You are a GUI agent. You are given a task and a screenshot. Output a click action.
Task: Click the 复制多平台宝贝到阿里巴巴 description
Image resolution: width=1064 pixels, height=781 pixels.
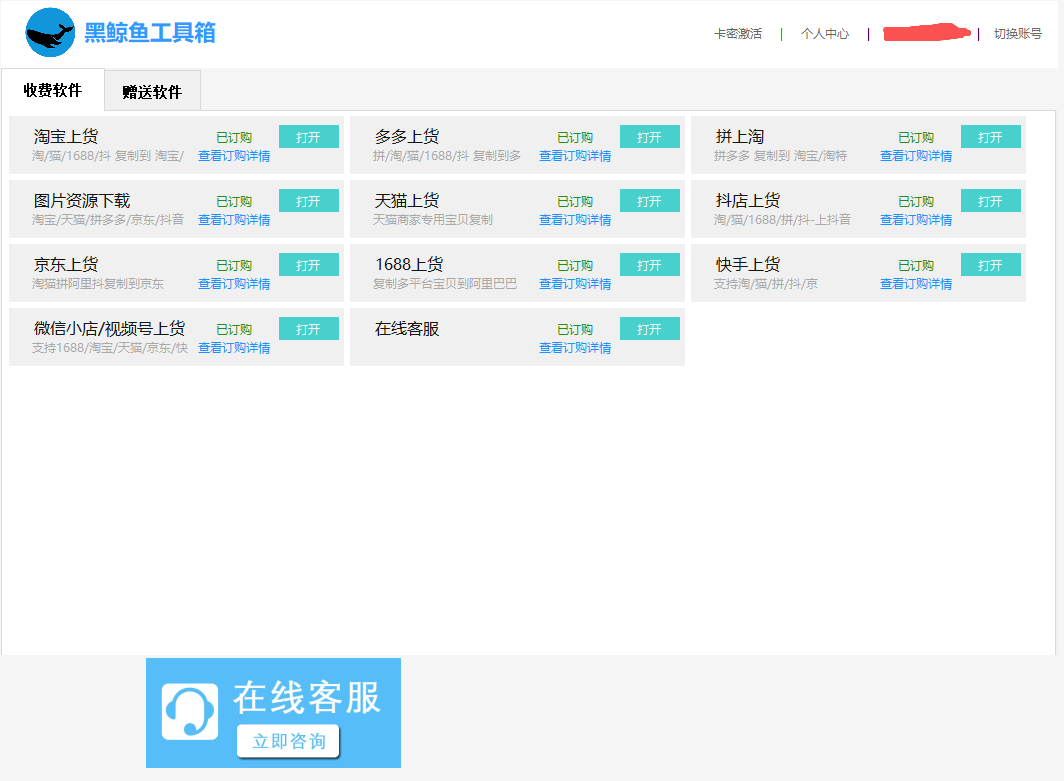(444, 284)
